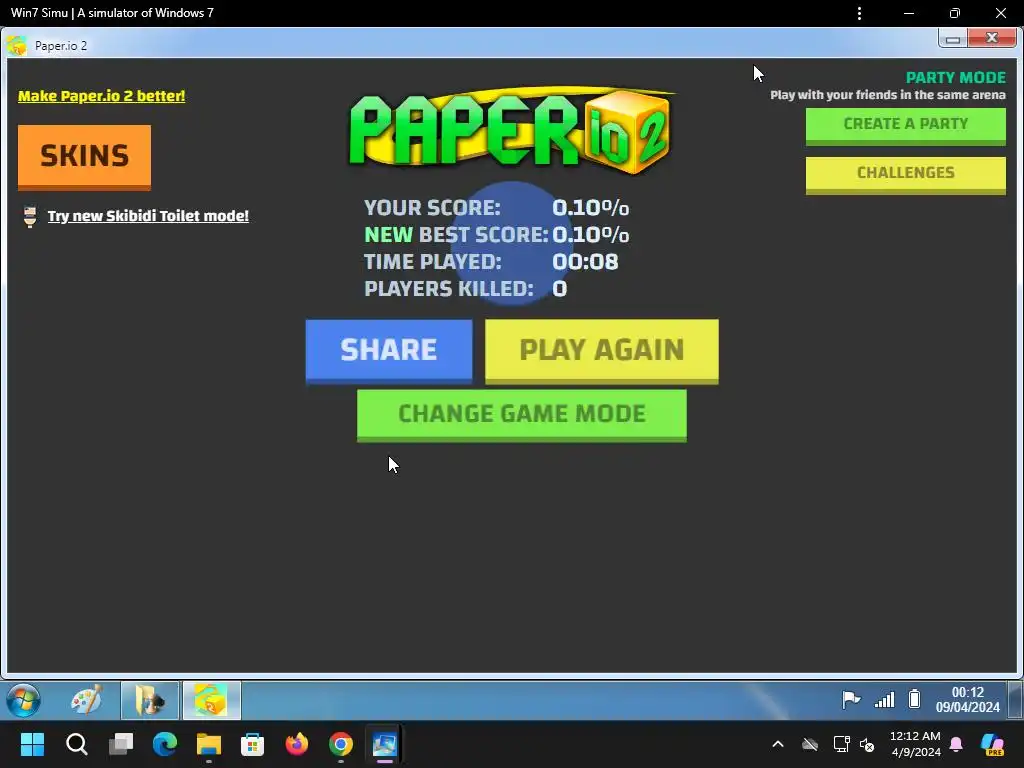Launch Copilot preview from taskbar
The width and height of the screenshot is (1024, 768).
tap(992, 744)
